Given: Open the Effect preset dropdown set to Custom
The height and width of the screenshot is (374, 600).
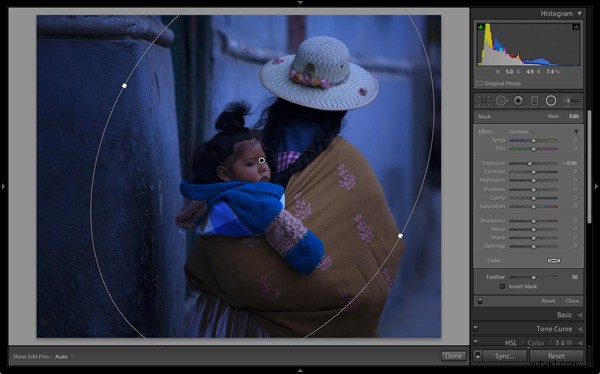Looking at the screenshot, I should 521,131.
